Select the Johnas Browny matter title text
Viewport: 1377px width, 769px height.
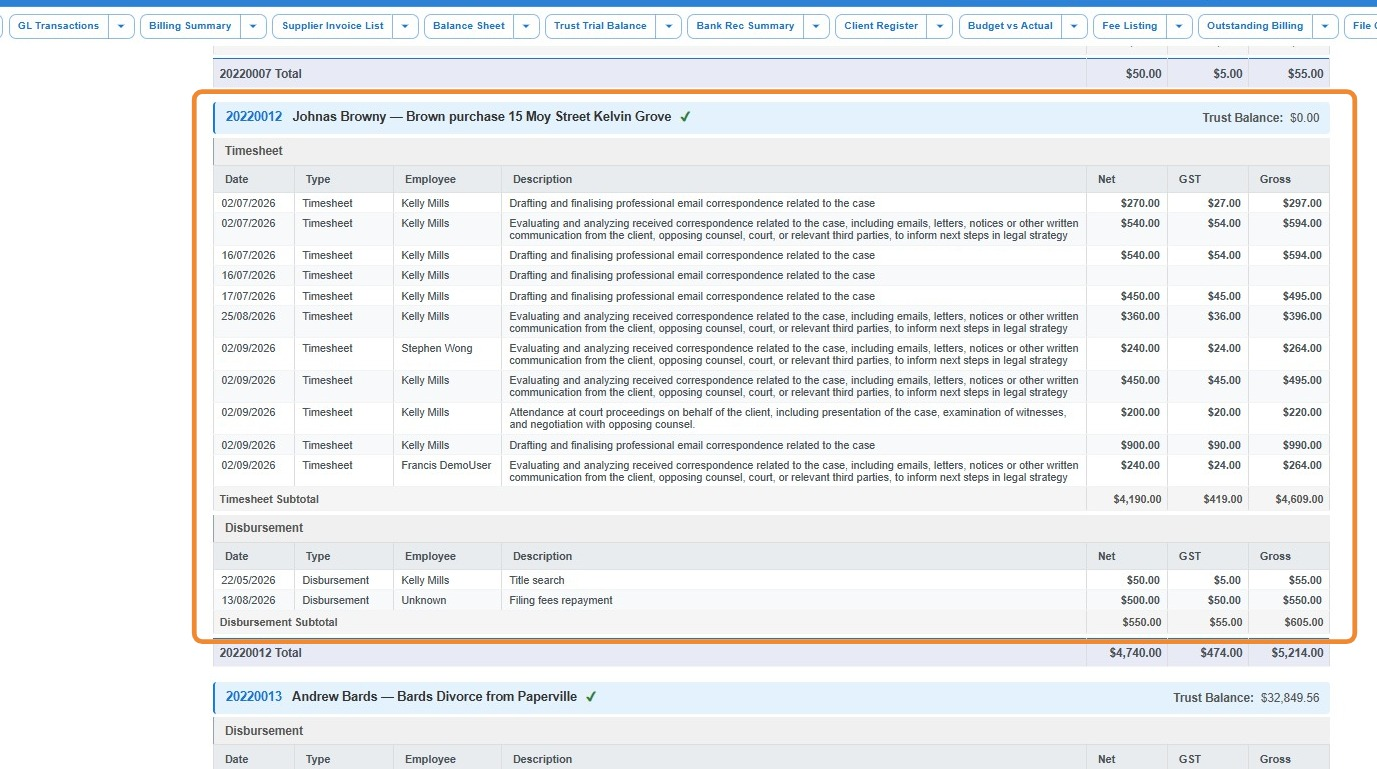click(482, 117)
